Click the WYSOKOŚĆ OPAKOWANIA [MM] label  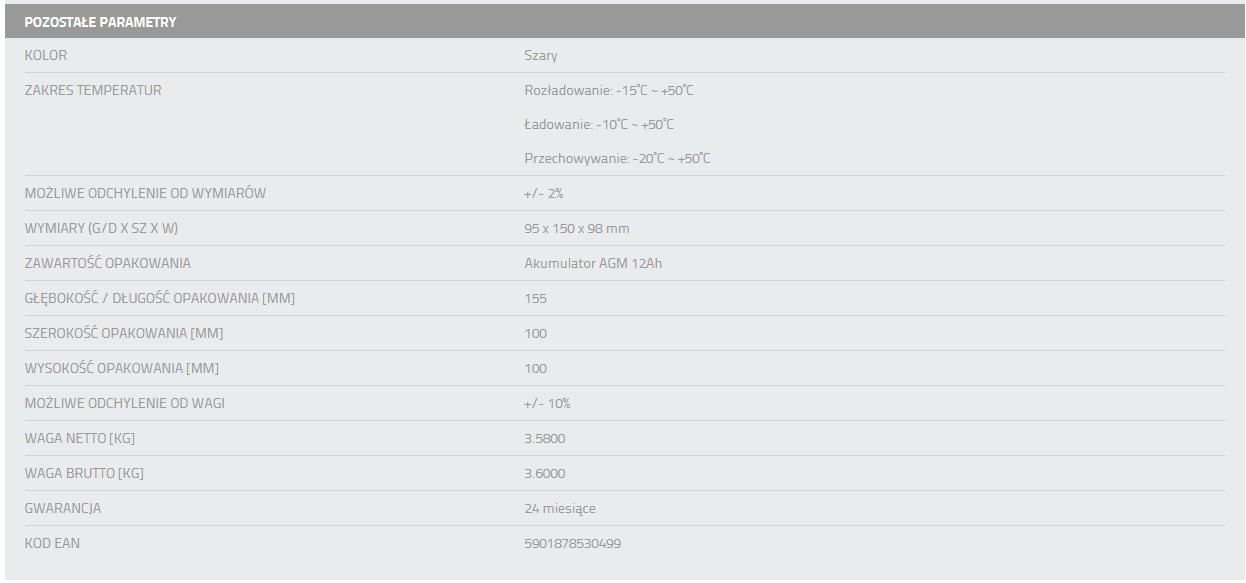(121, 369)
